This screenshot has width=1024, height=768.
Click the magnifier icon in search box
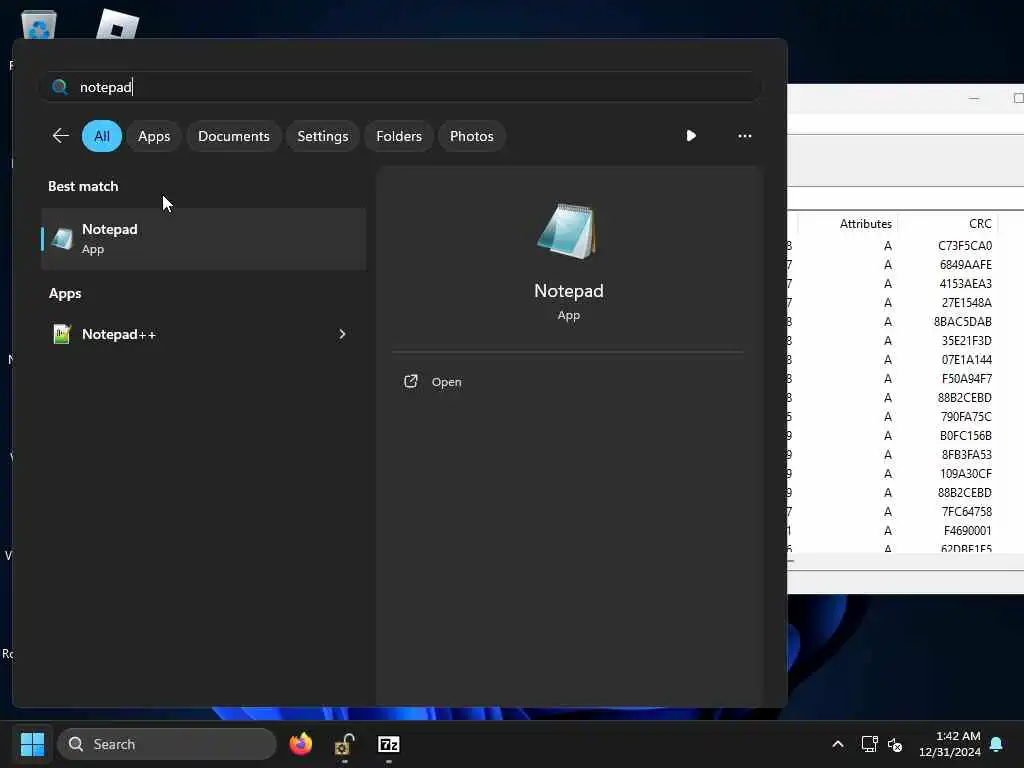(60, 87)
